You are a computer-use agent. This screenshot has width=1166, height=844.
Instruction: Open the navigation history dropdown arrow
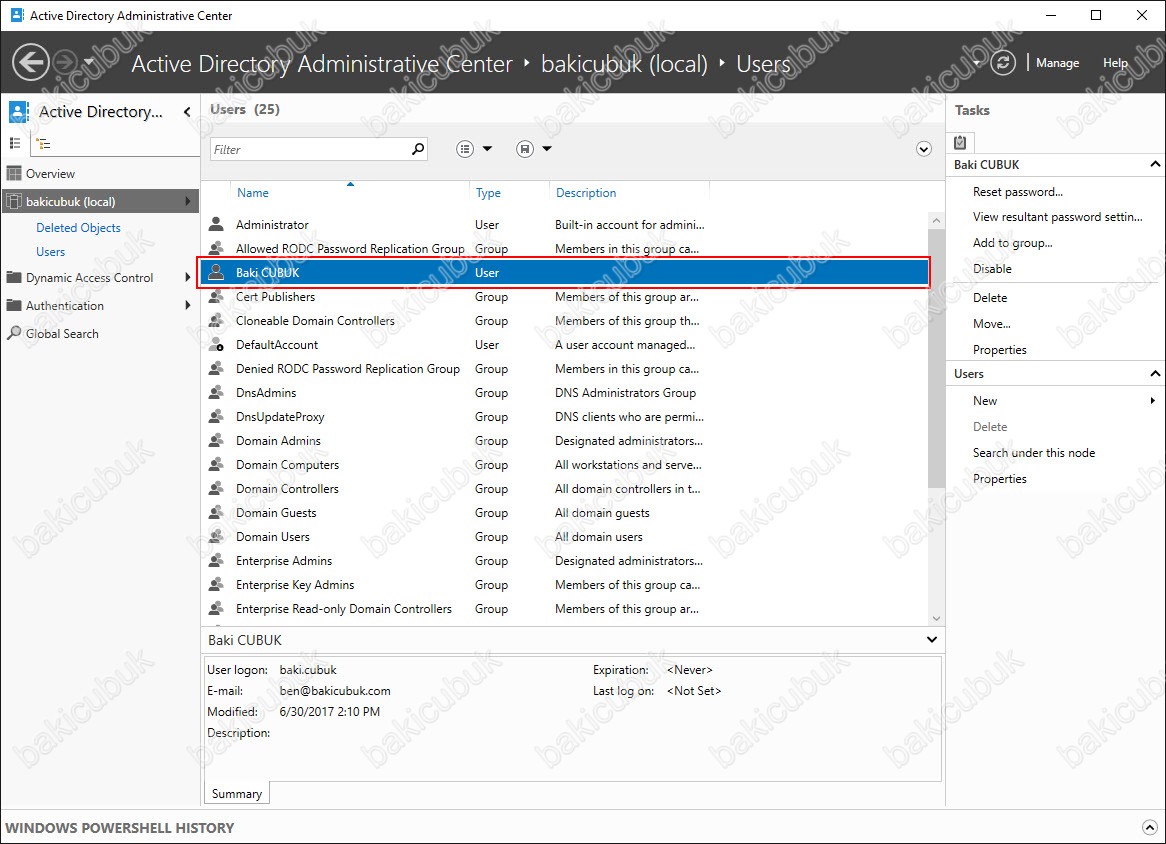click(x=88, y=62)
